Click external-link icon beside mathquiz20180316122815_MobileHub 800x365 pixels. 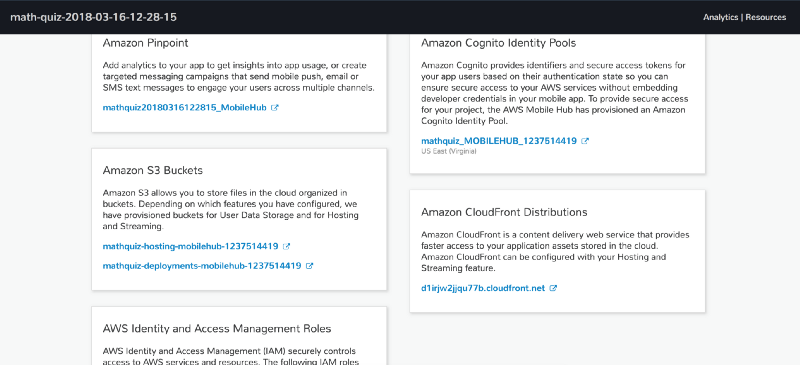[274, 108]
